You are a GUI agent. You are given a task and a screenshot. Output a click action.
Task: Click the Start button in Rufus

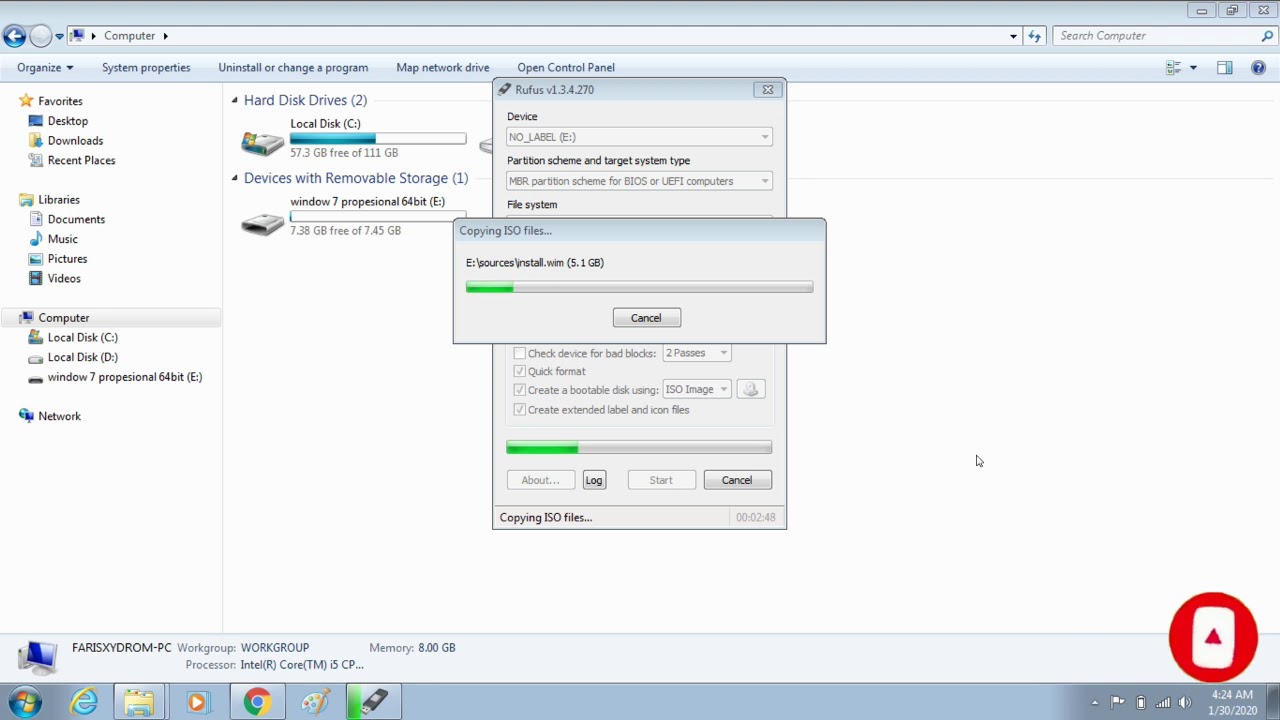coord(661,480)
